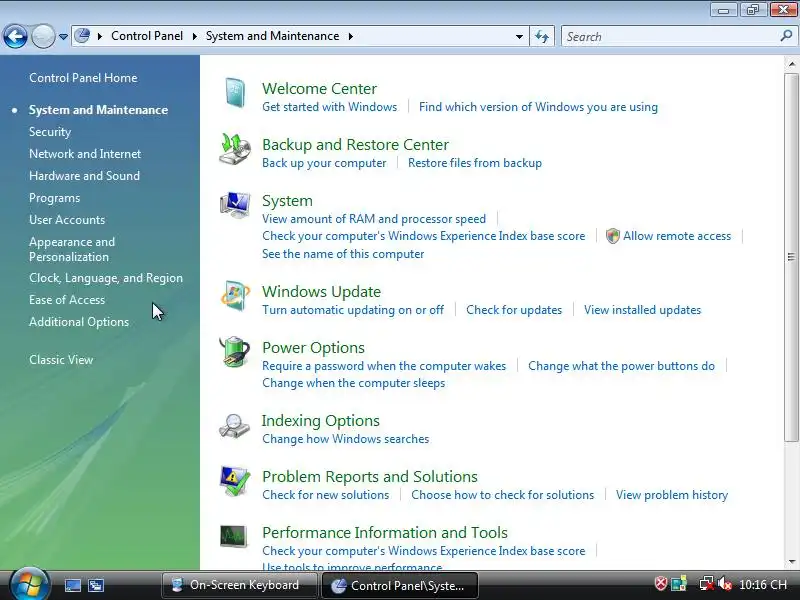The image size is (800, 600).
Task: Open Additional Options in sidebar
Action: tap(79, 322)
